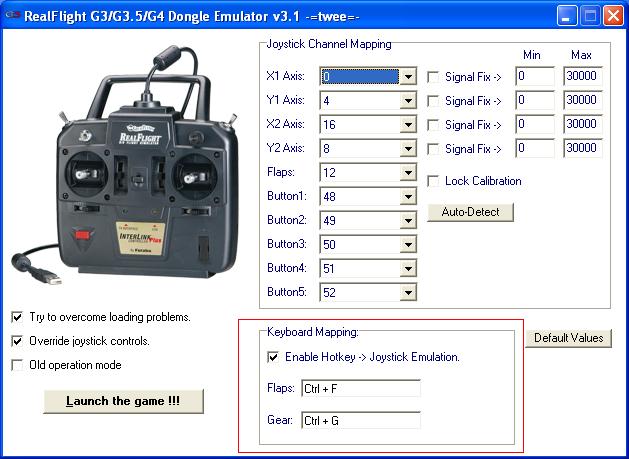Click Launch the game button

tap(123, 401)
